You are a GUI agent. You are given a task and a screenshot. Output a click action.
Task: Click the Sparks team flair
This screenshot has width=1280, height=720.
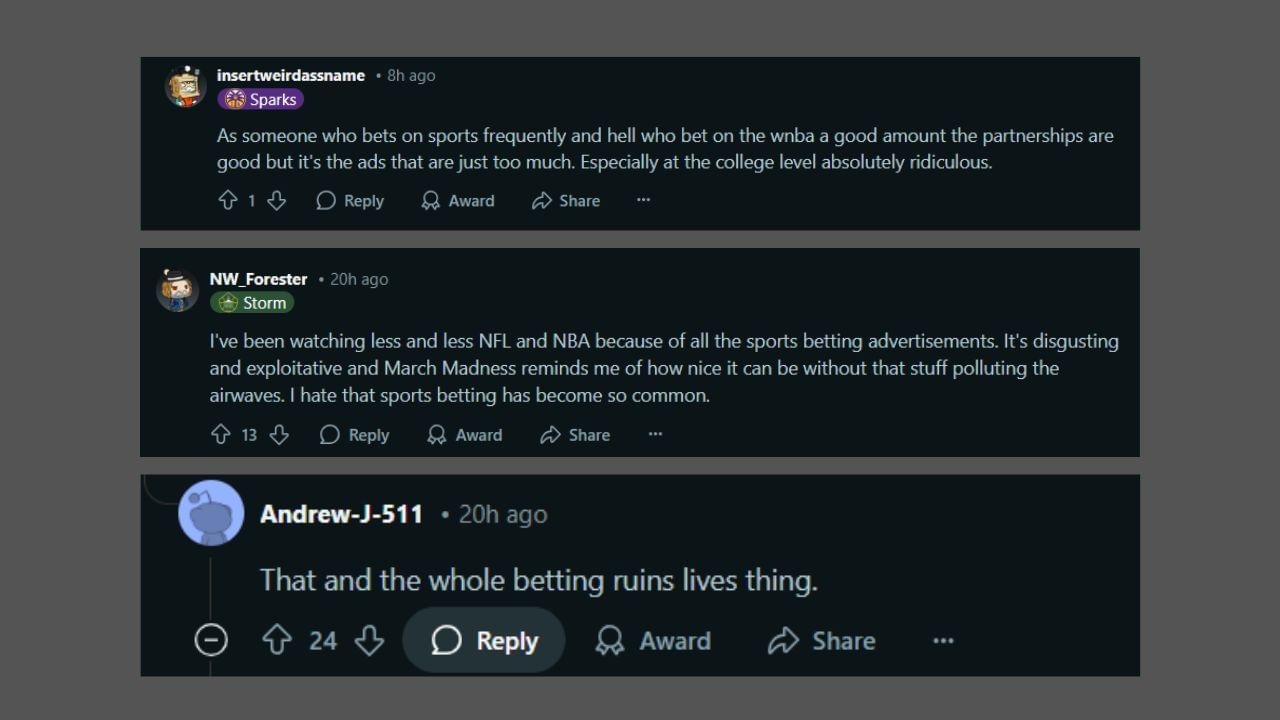[x=260, y=99]
